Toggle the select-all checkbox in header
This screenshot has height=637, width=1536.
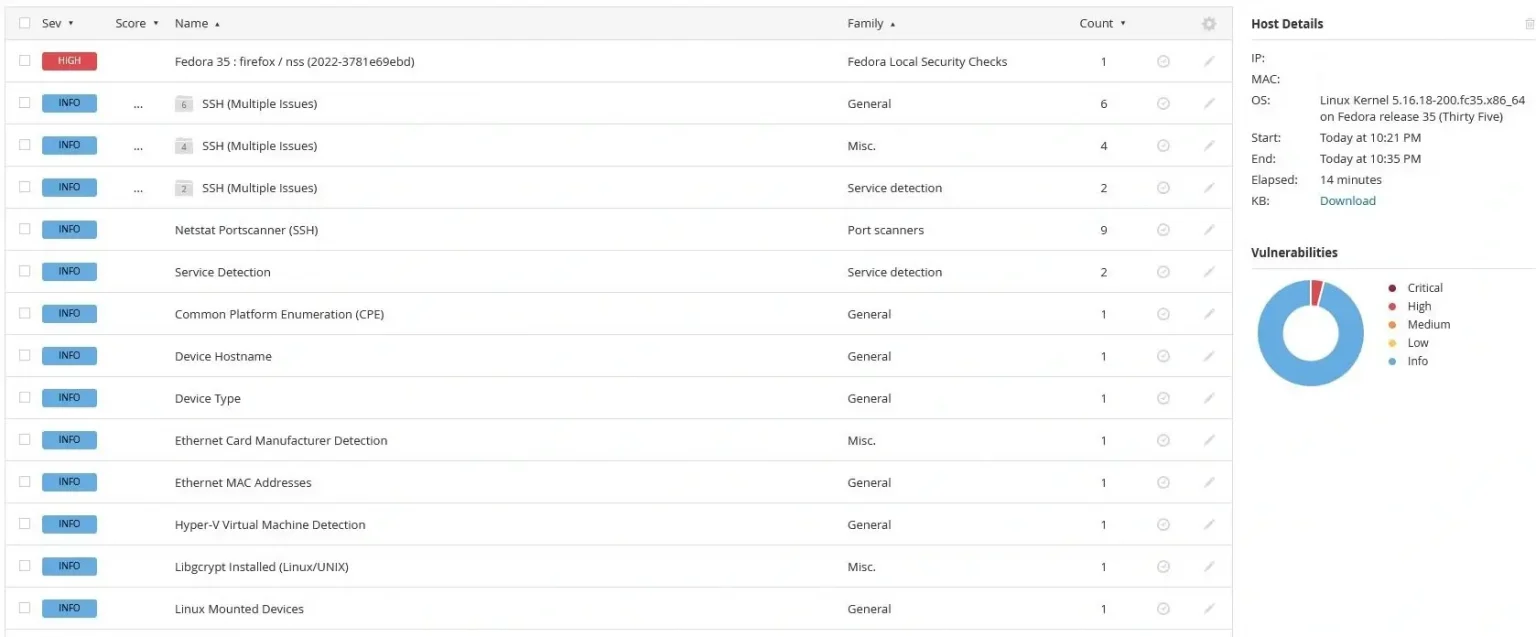(25, 24)
